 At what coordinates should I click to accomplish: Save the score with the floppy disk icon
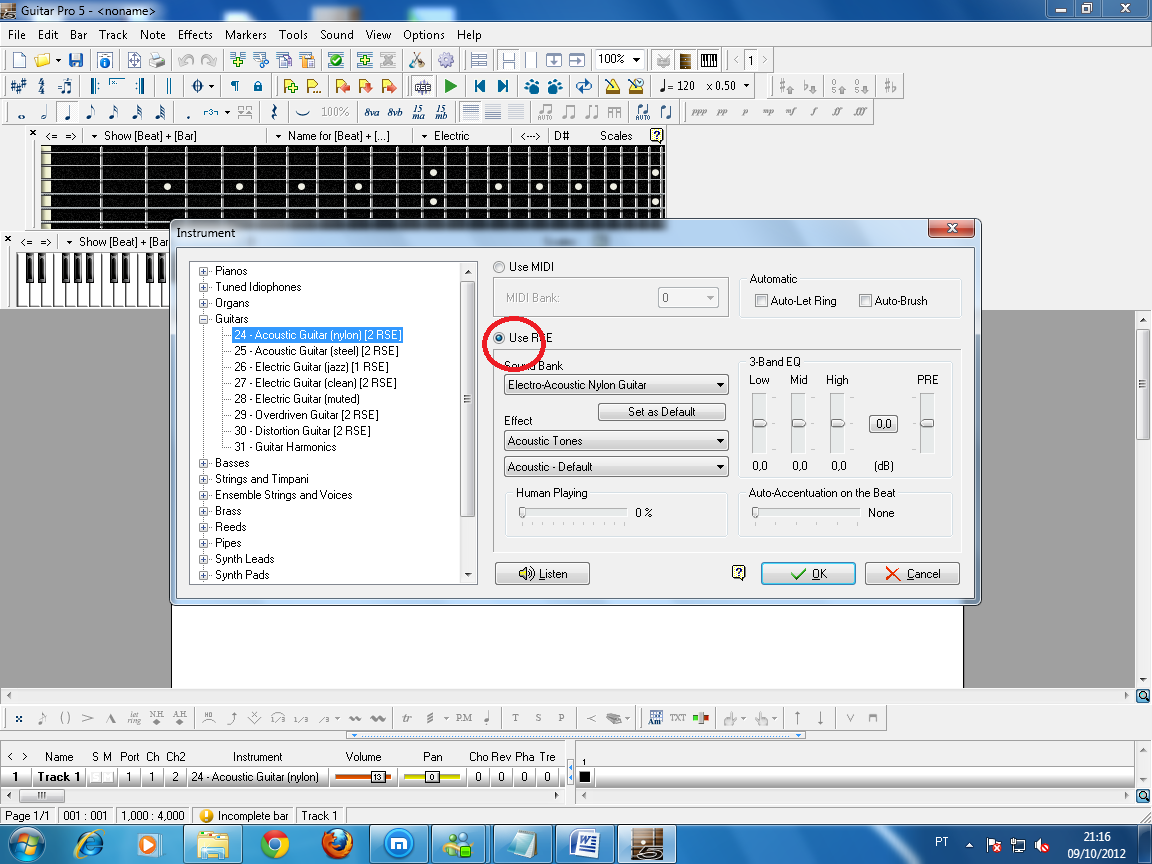point(75,60)
